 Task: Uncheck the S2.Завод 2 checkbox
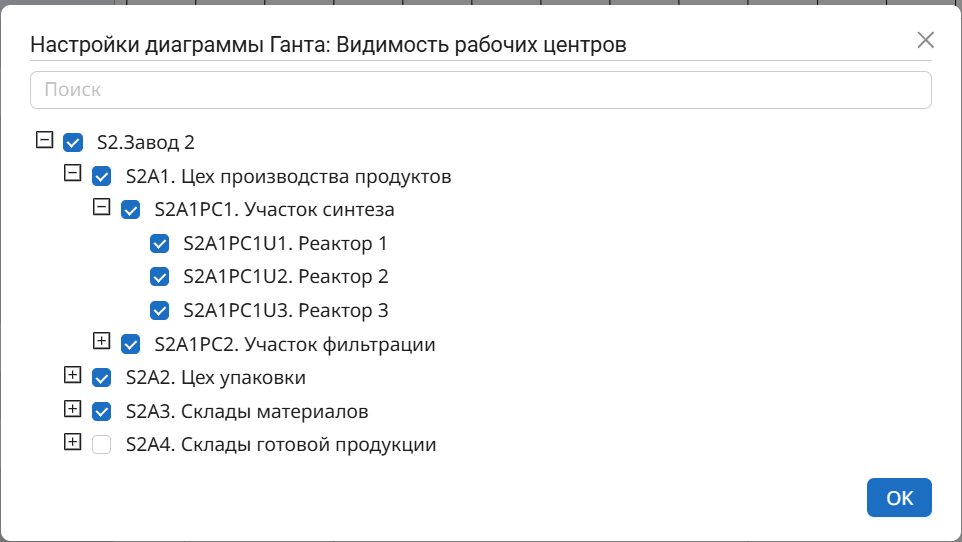coord(73,143)
